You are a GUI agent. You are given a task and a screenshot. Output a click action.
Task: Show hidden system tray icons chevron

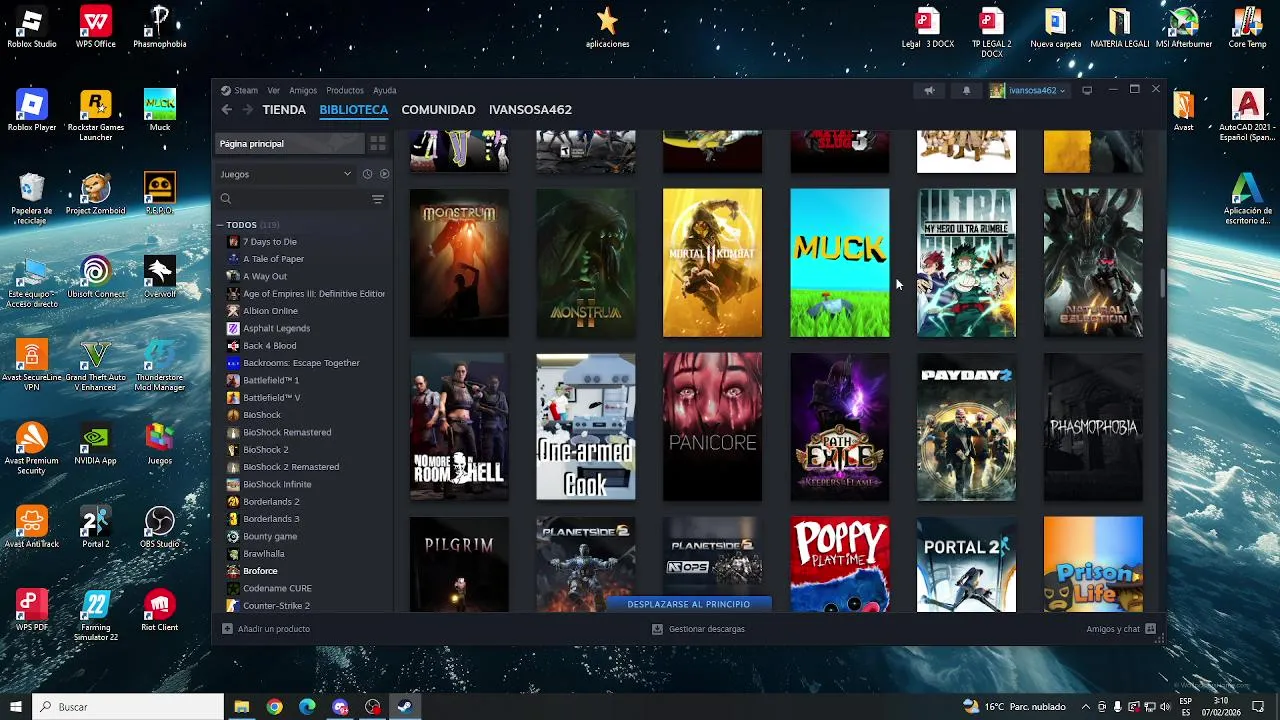1086,707
